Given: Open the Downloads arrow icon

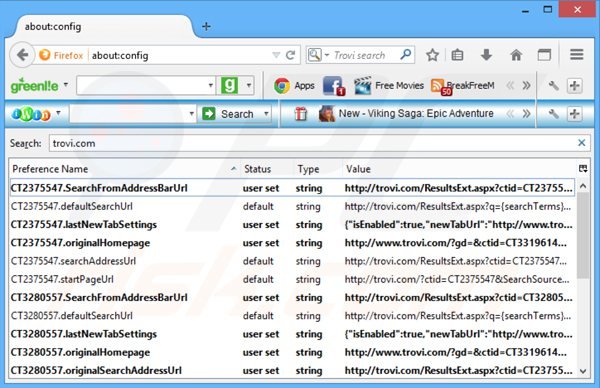Looking at the screenshot, I should tap(486, 55).
